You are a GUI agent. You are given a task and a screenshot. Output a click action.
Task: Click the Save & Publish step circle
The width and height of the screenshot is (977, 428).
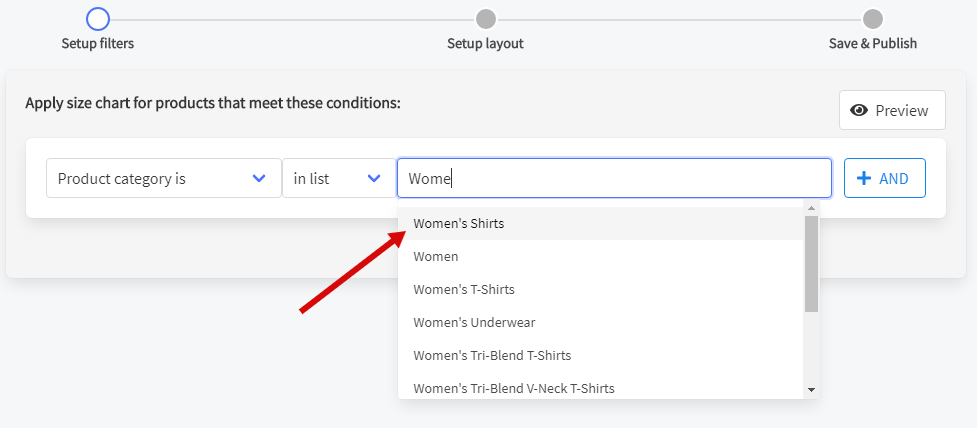coord(873,19)
